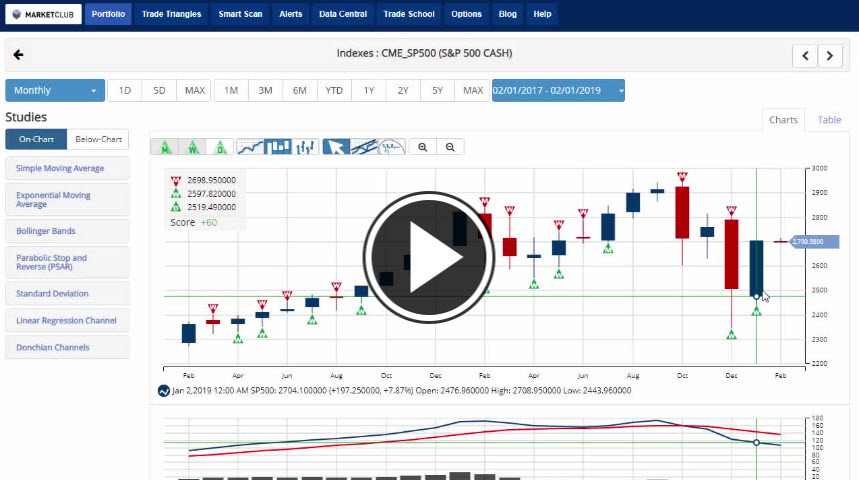Click the red October candlestick at 2900
This screenshot has width=859, height=480.
coord(682,213)
